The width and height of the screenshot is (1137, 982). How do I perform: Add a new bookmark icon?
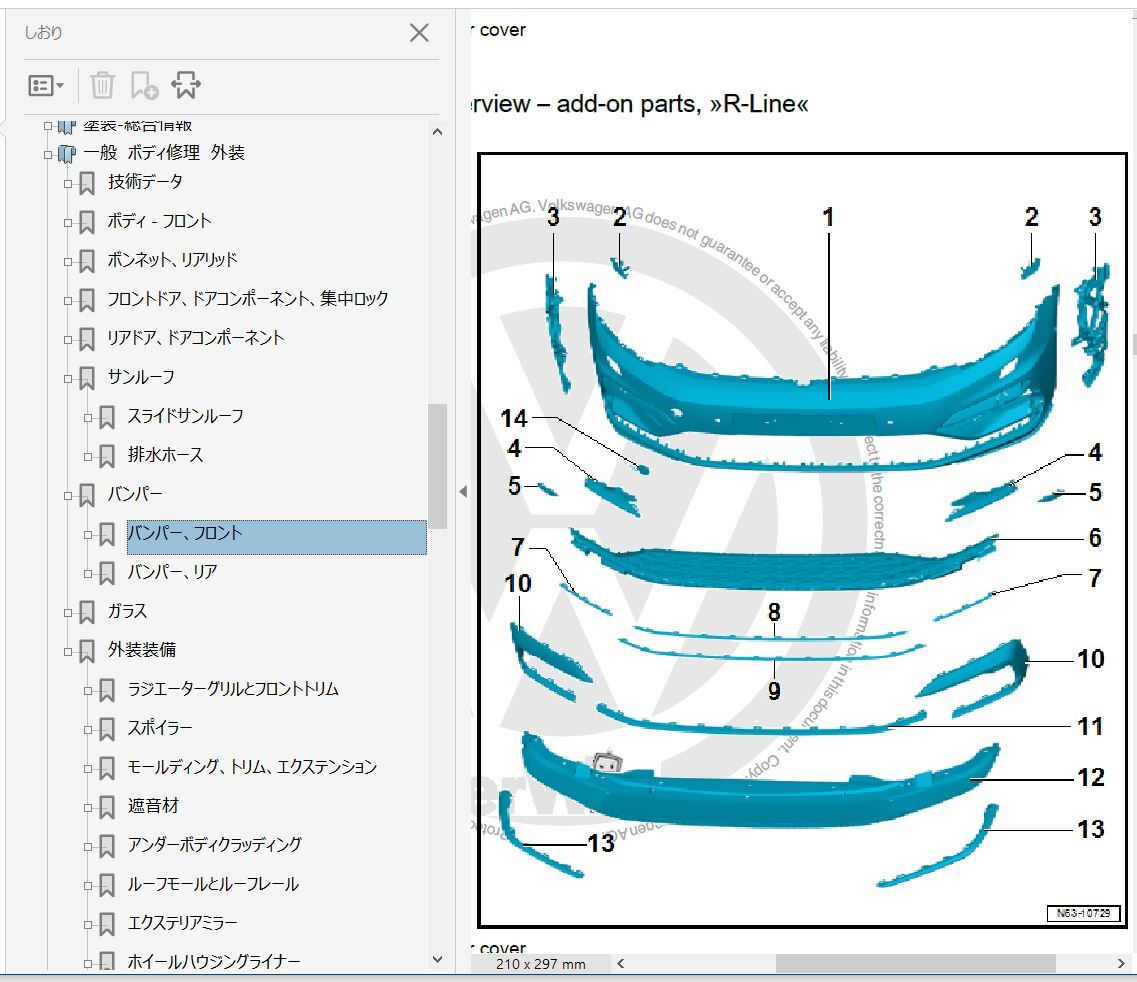(x=144, y=86)
